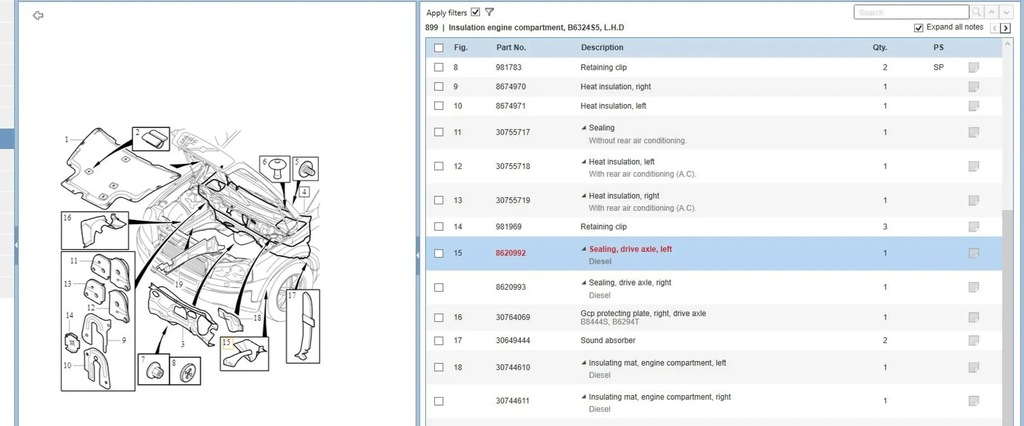The image size is (1024, 426).
Task: Open note icon for Retaining clip 981969
Action: pyautogui.click(x=974, y=227)
